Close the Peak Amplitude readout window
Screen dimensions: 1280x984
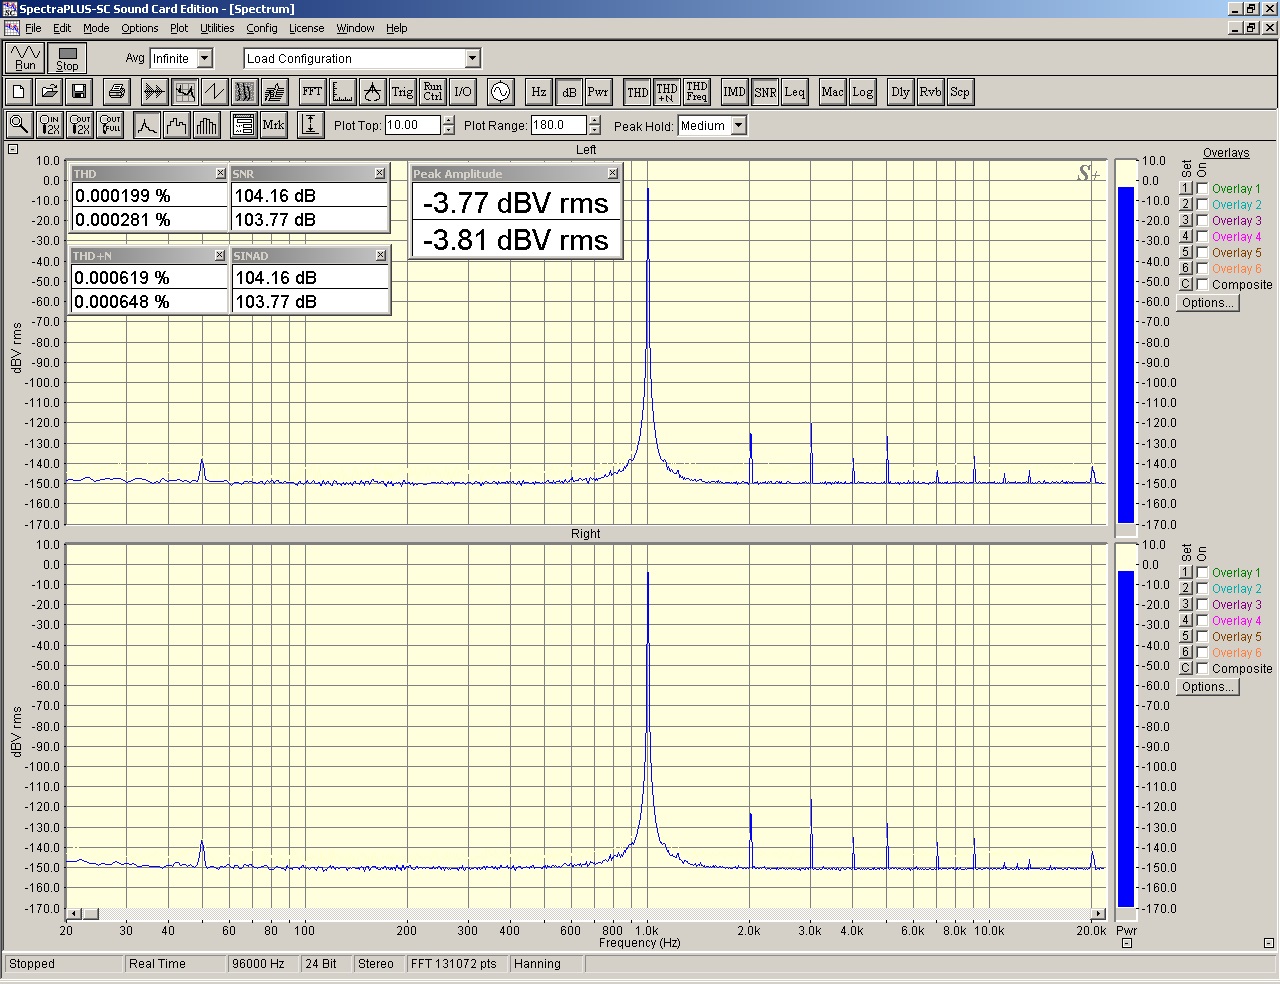612,174
